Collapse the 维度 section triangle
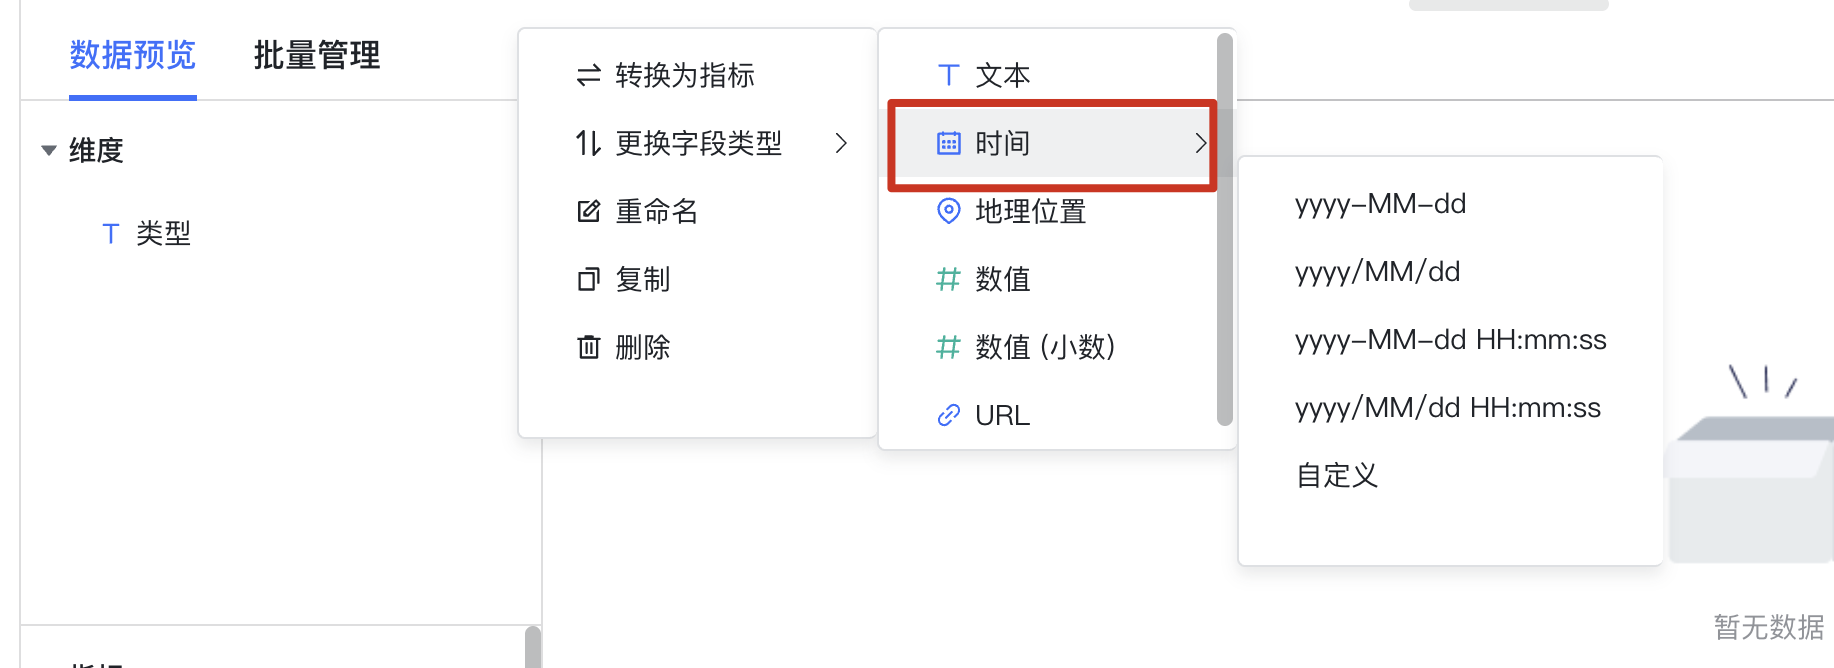The image size is (1834, 668). click(x=48, y=151)
